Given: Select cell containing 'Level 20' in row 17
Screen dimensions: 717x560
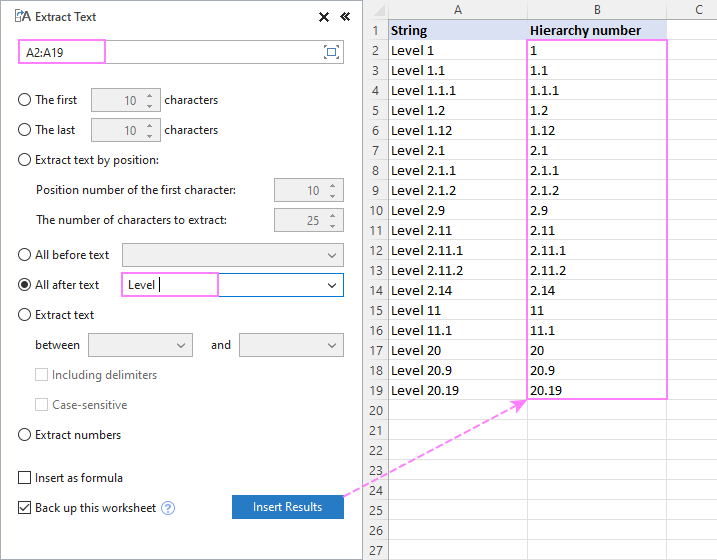Looking at the screenshot, I should (x=458, y=351).
